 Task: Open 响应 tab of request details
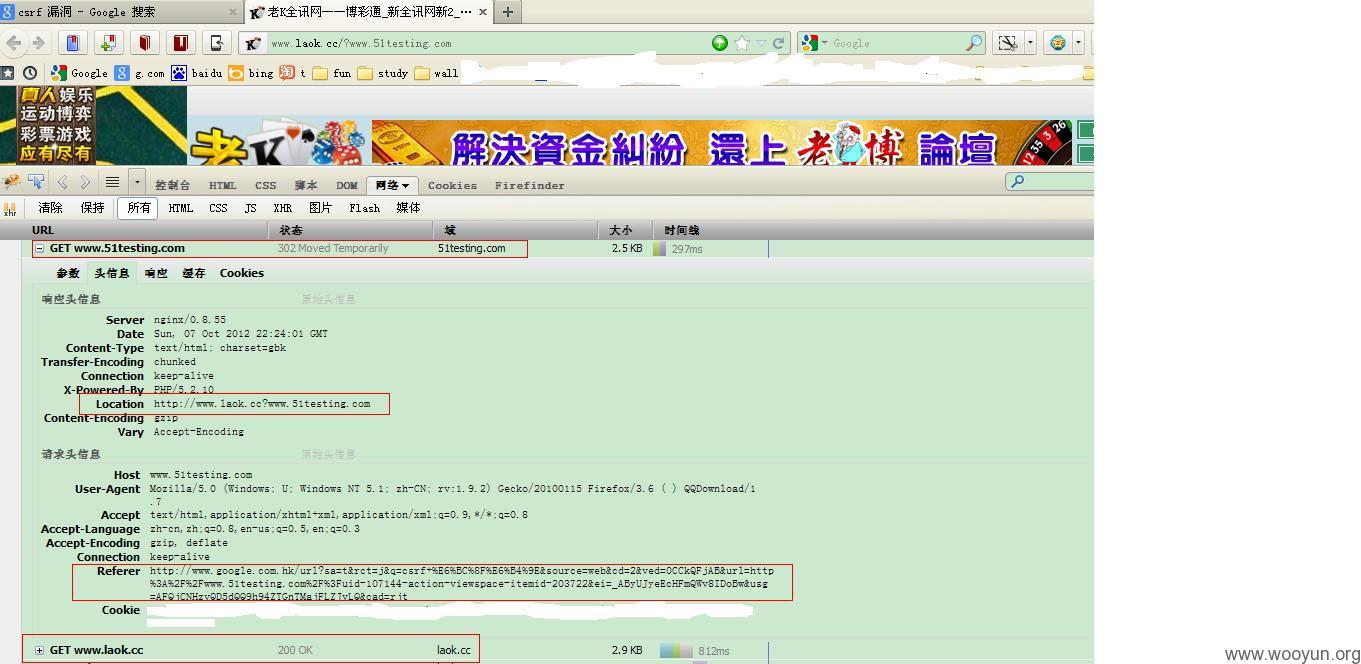tap(156, 273)
